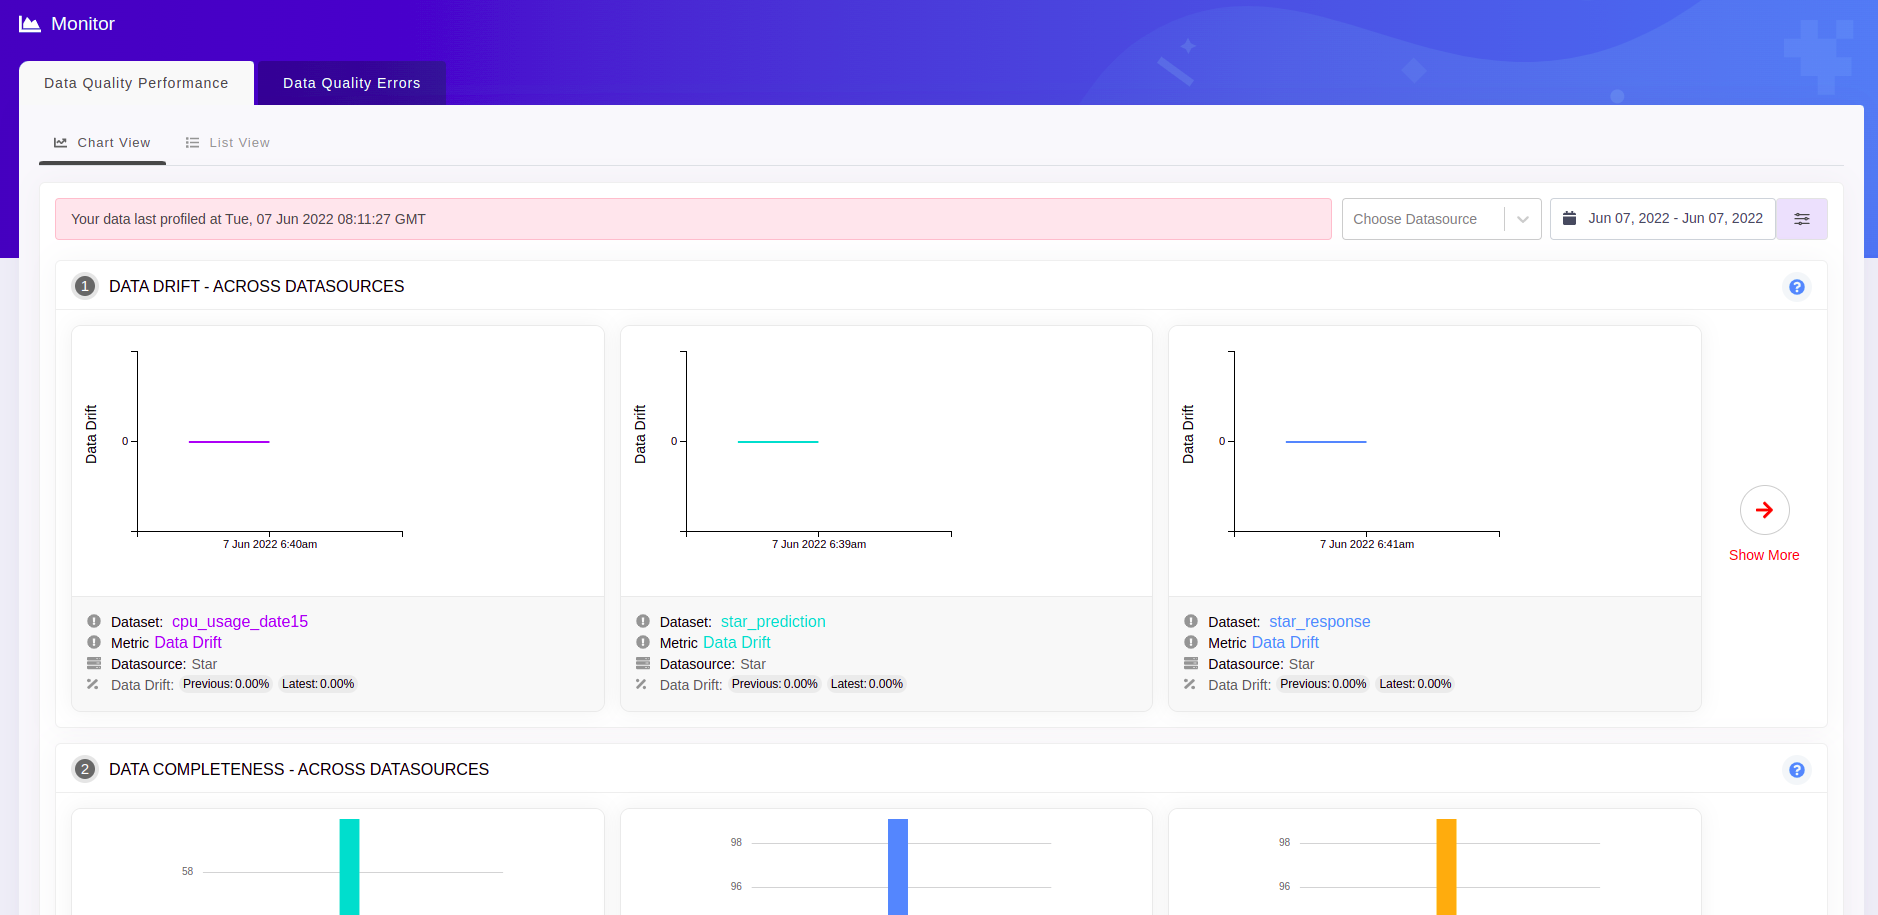Open the Choose Datasource dropdown
The width and height of the screenshot is (1878, 915).
coord(1414,219)
